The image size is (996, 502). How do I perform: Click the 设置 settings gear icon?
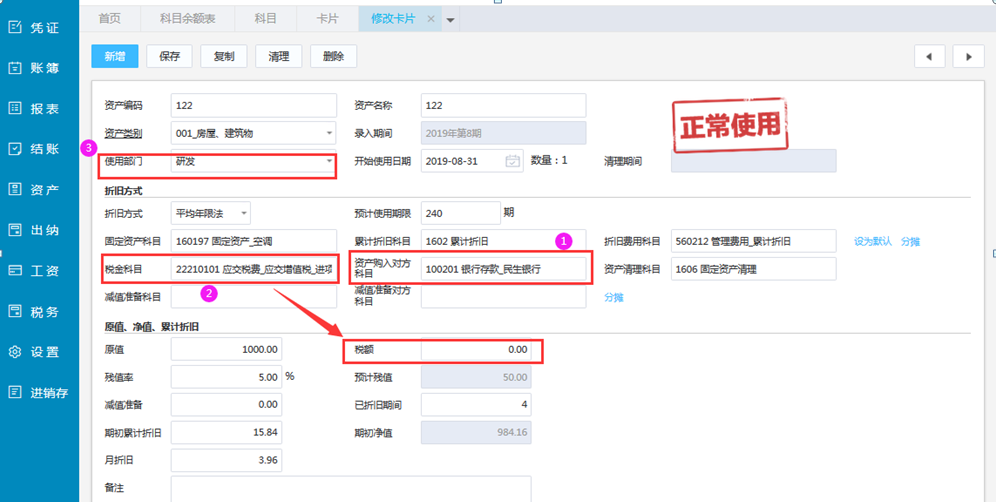click(15, 352)
